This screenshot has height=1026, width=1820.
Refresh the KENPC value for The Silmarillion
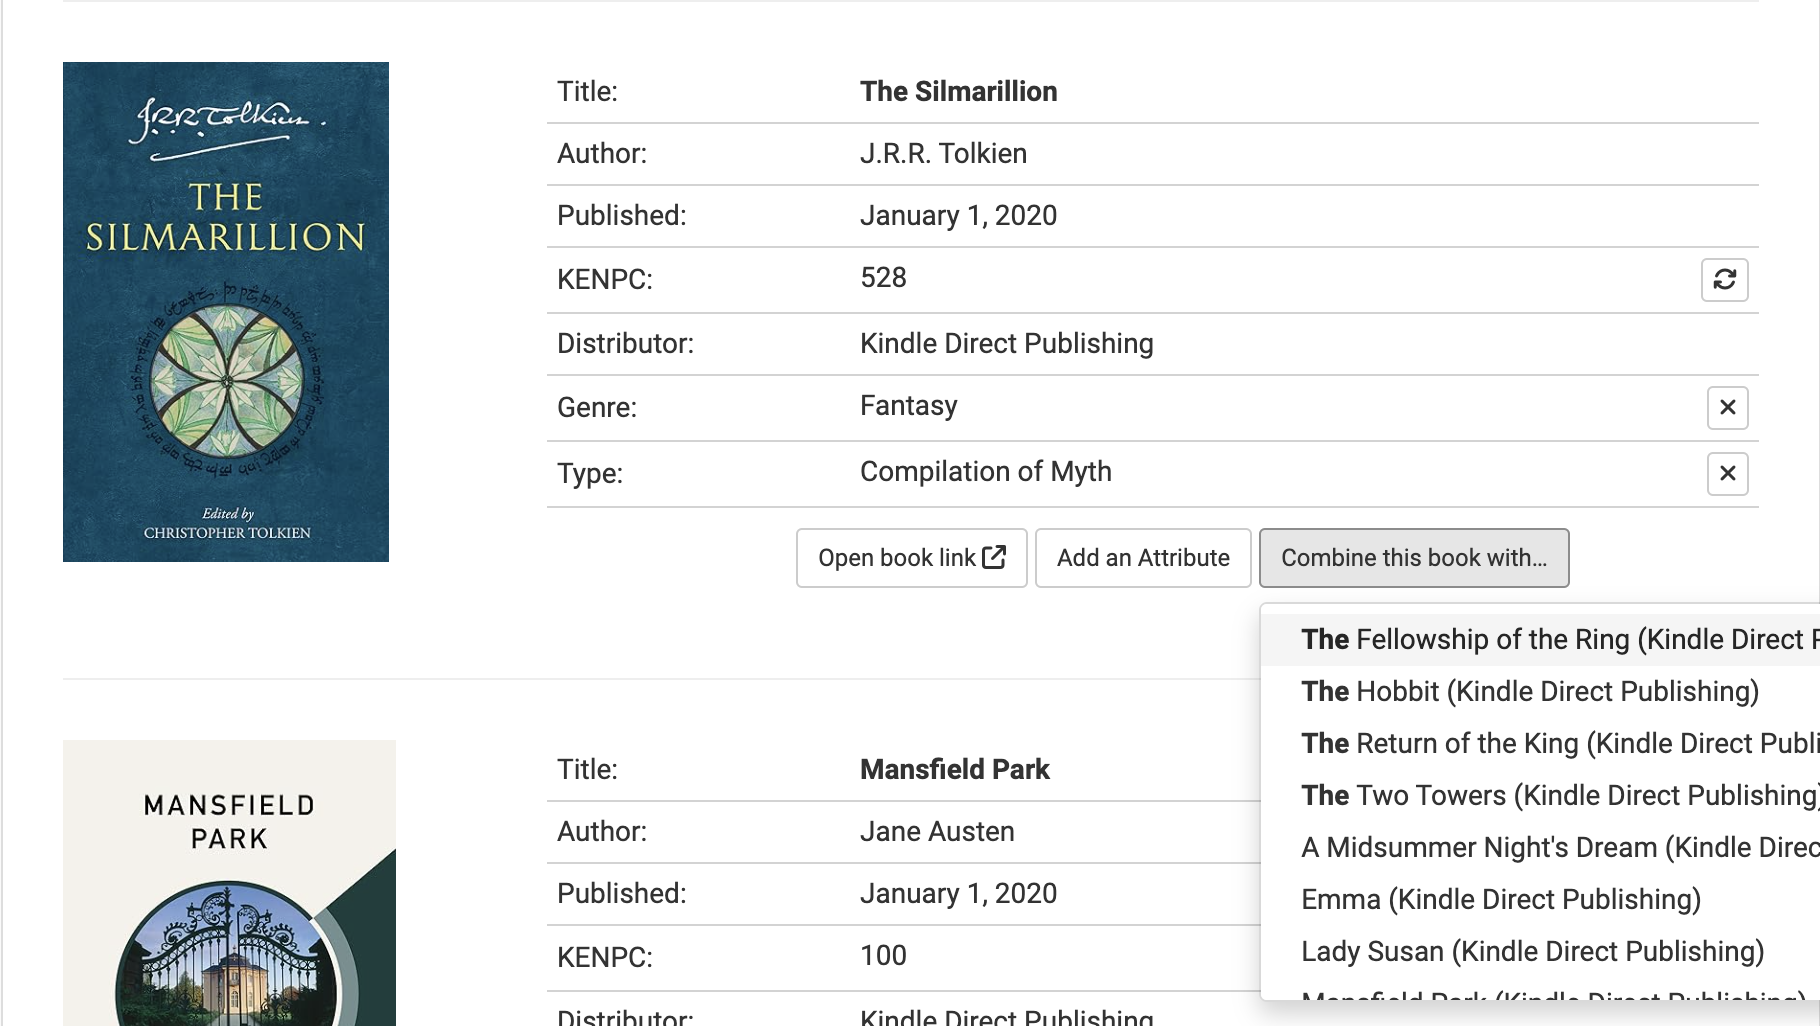click(1724, 279)
